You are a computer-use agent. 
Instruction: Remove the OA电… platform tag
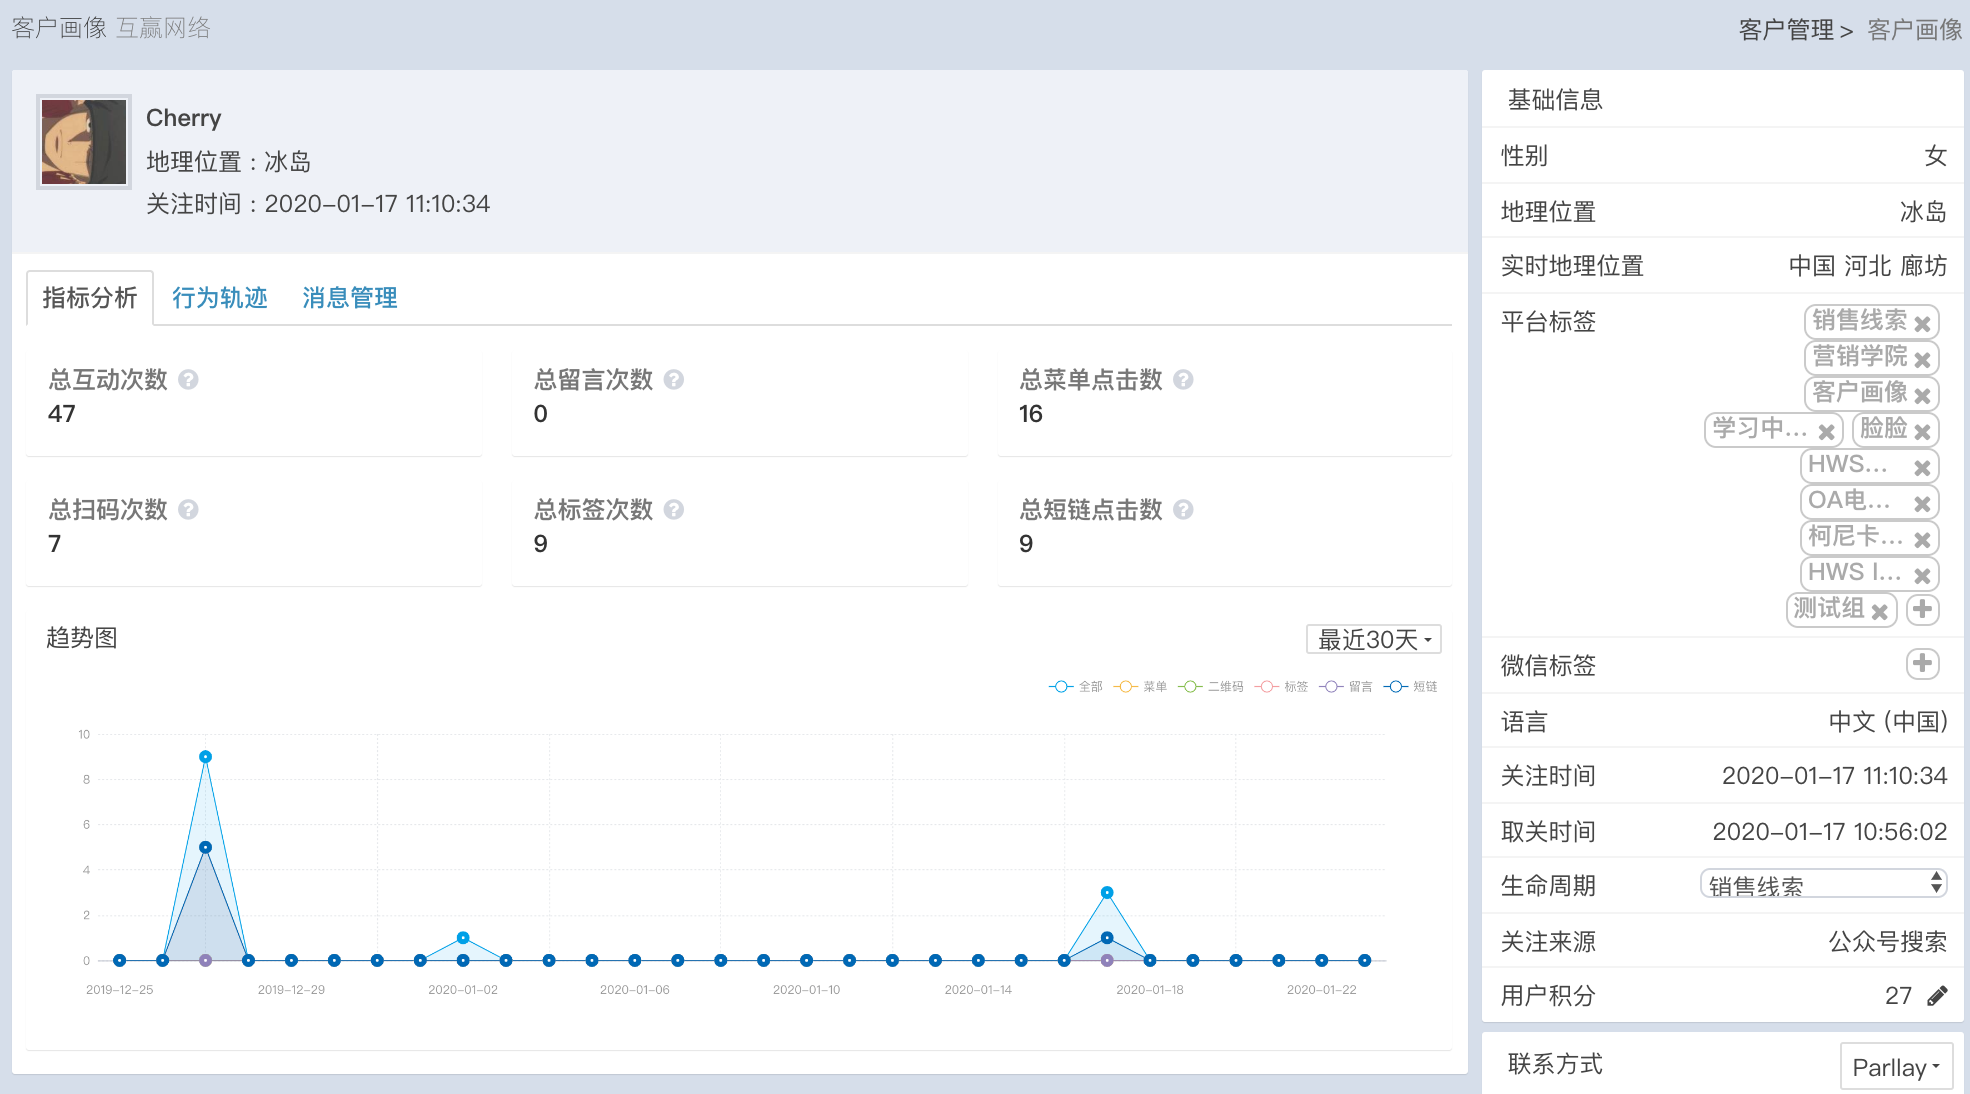pyautogui.click(x=1922, y=504)
